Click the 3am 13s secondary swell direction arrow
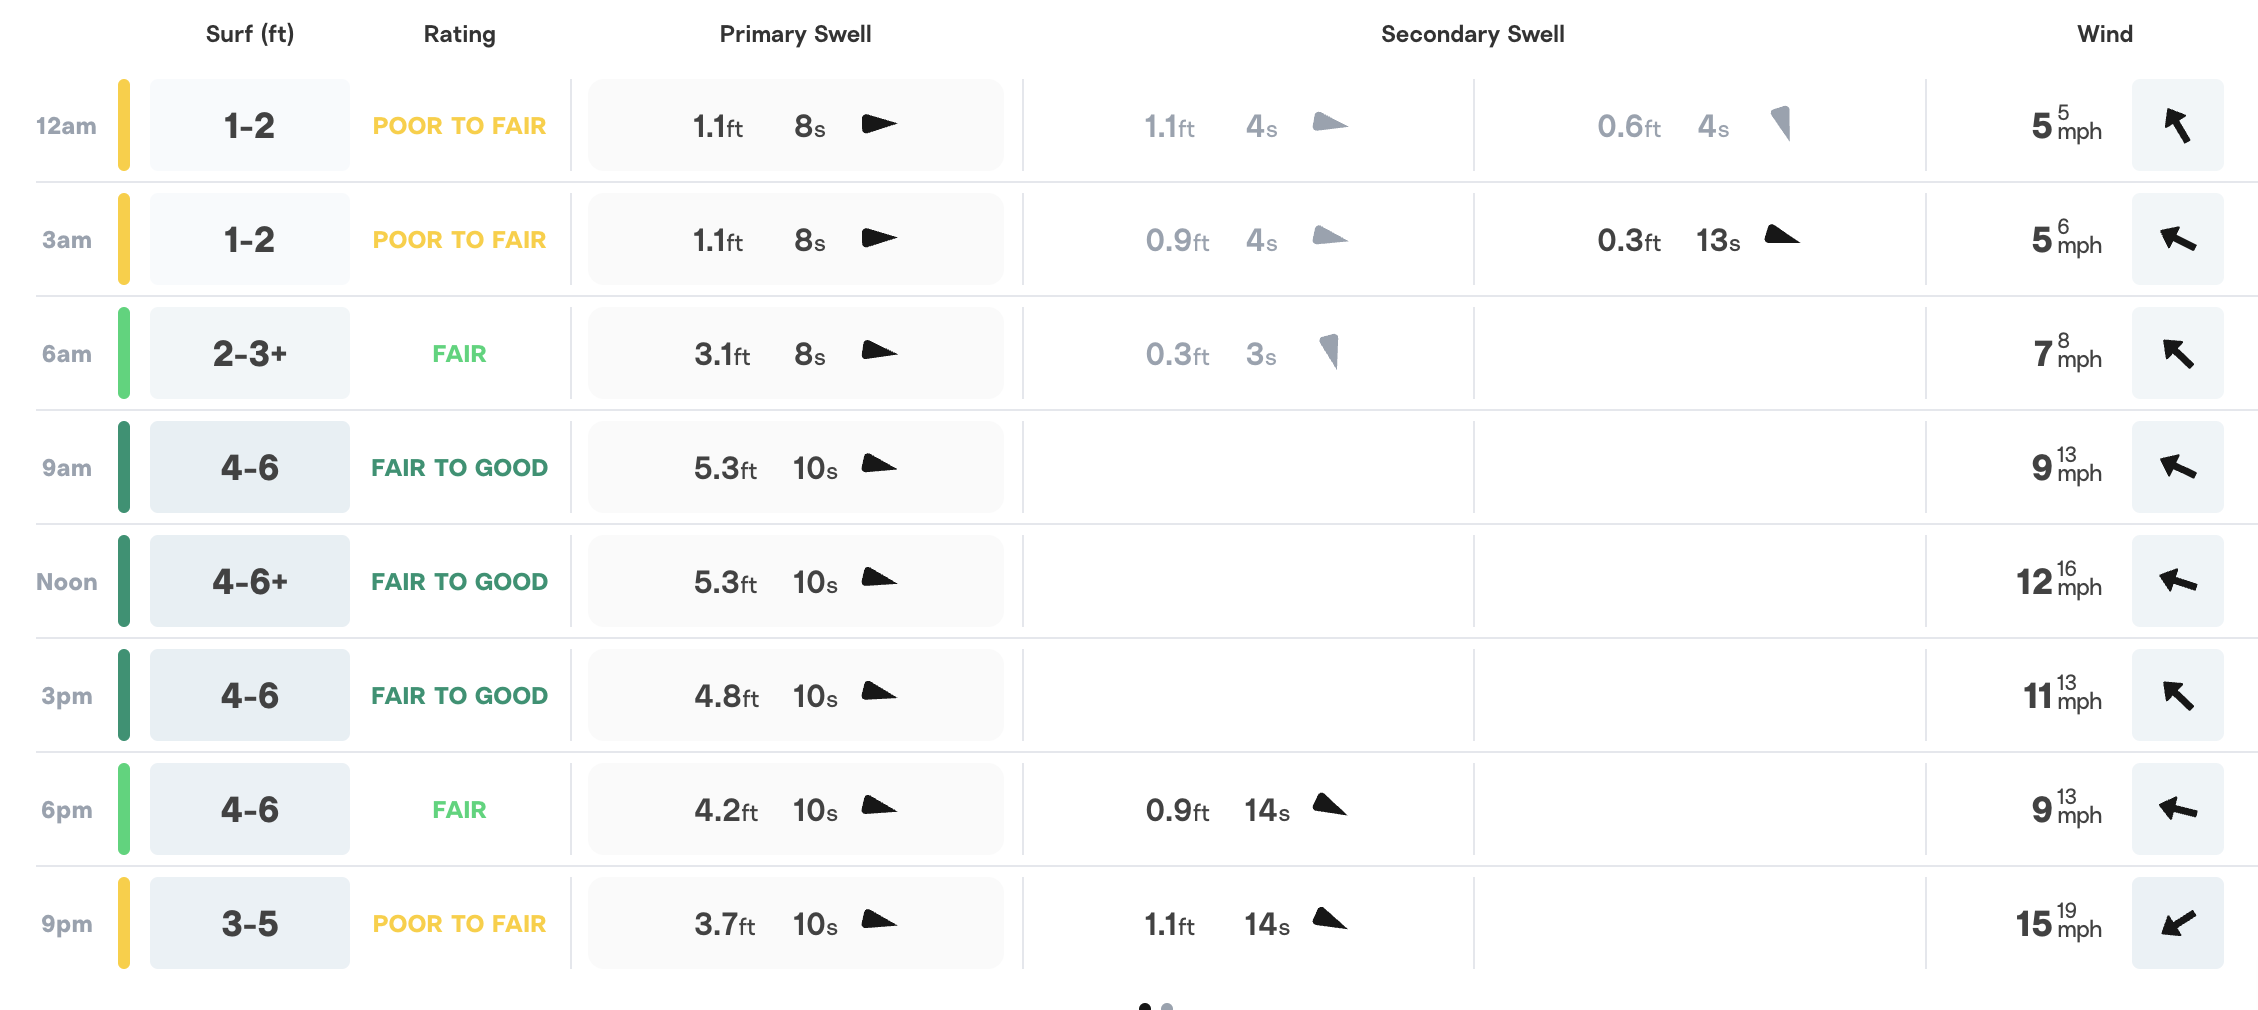Image resolution: width=2258 pixels, height=1010 pixels. pos(1781,236)
